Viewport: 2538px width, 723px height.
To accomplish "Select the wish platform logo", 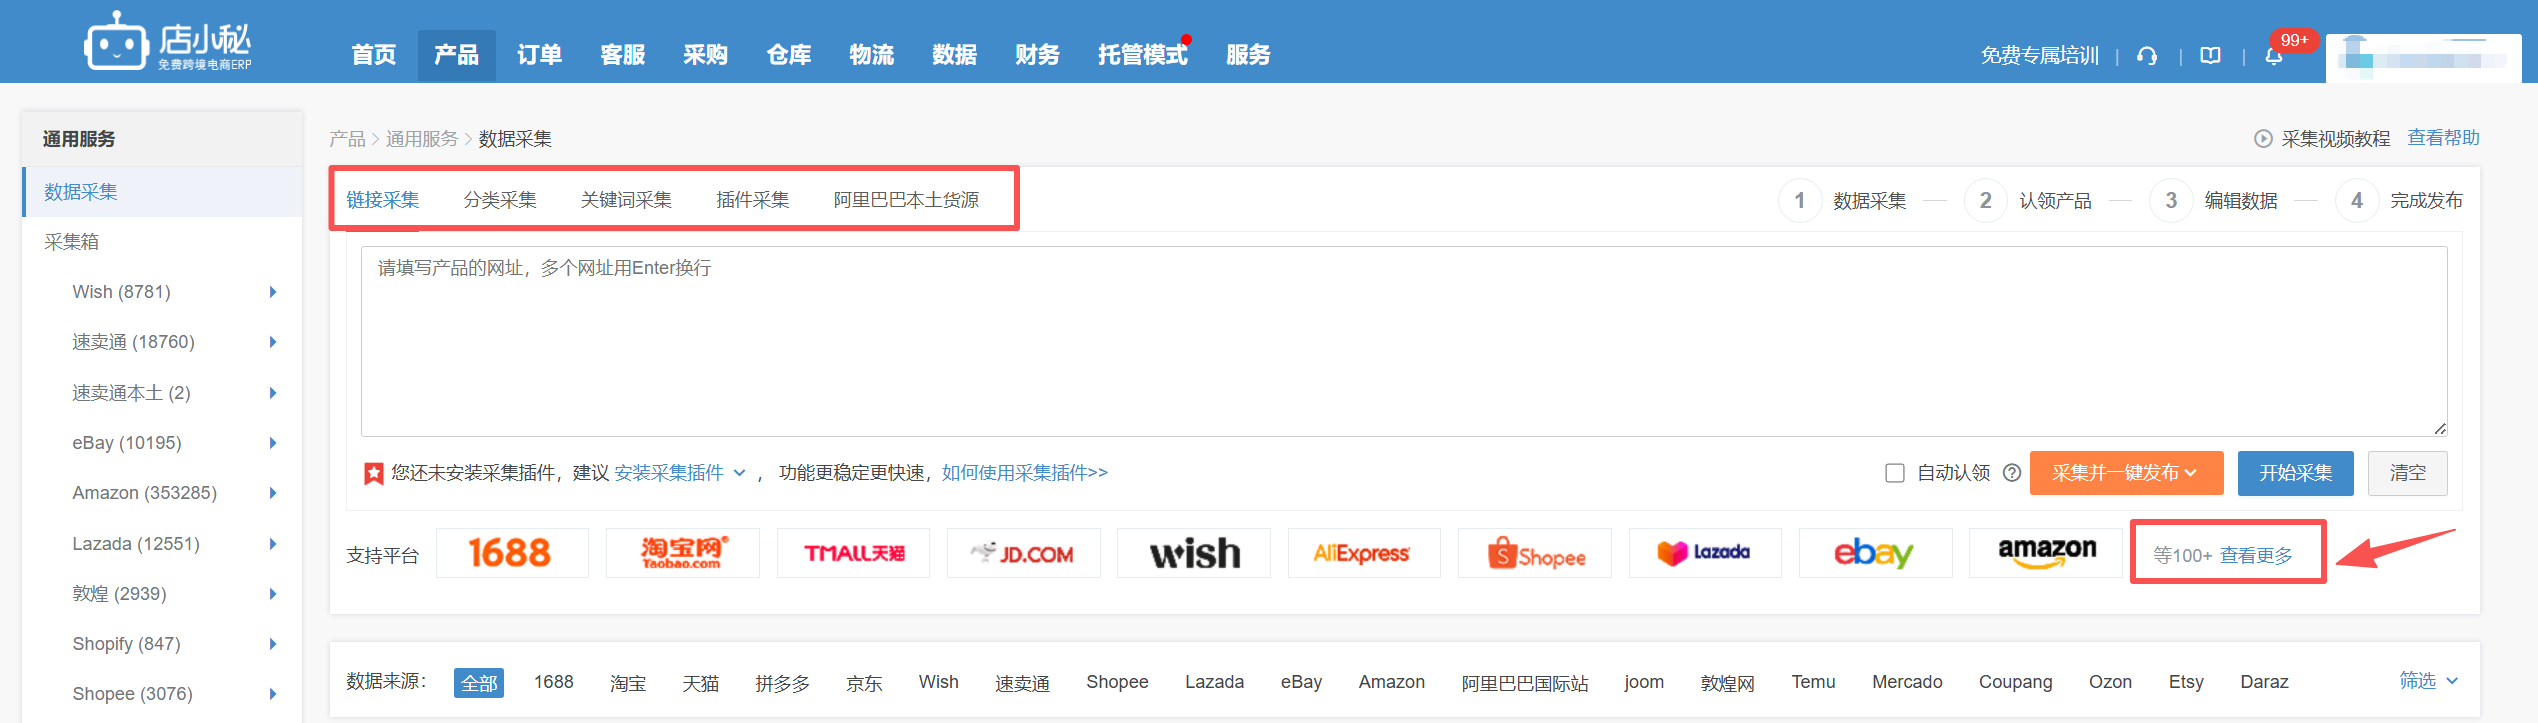I will point(1194,553).
